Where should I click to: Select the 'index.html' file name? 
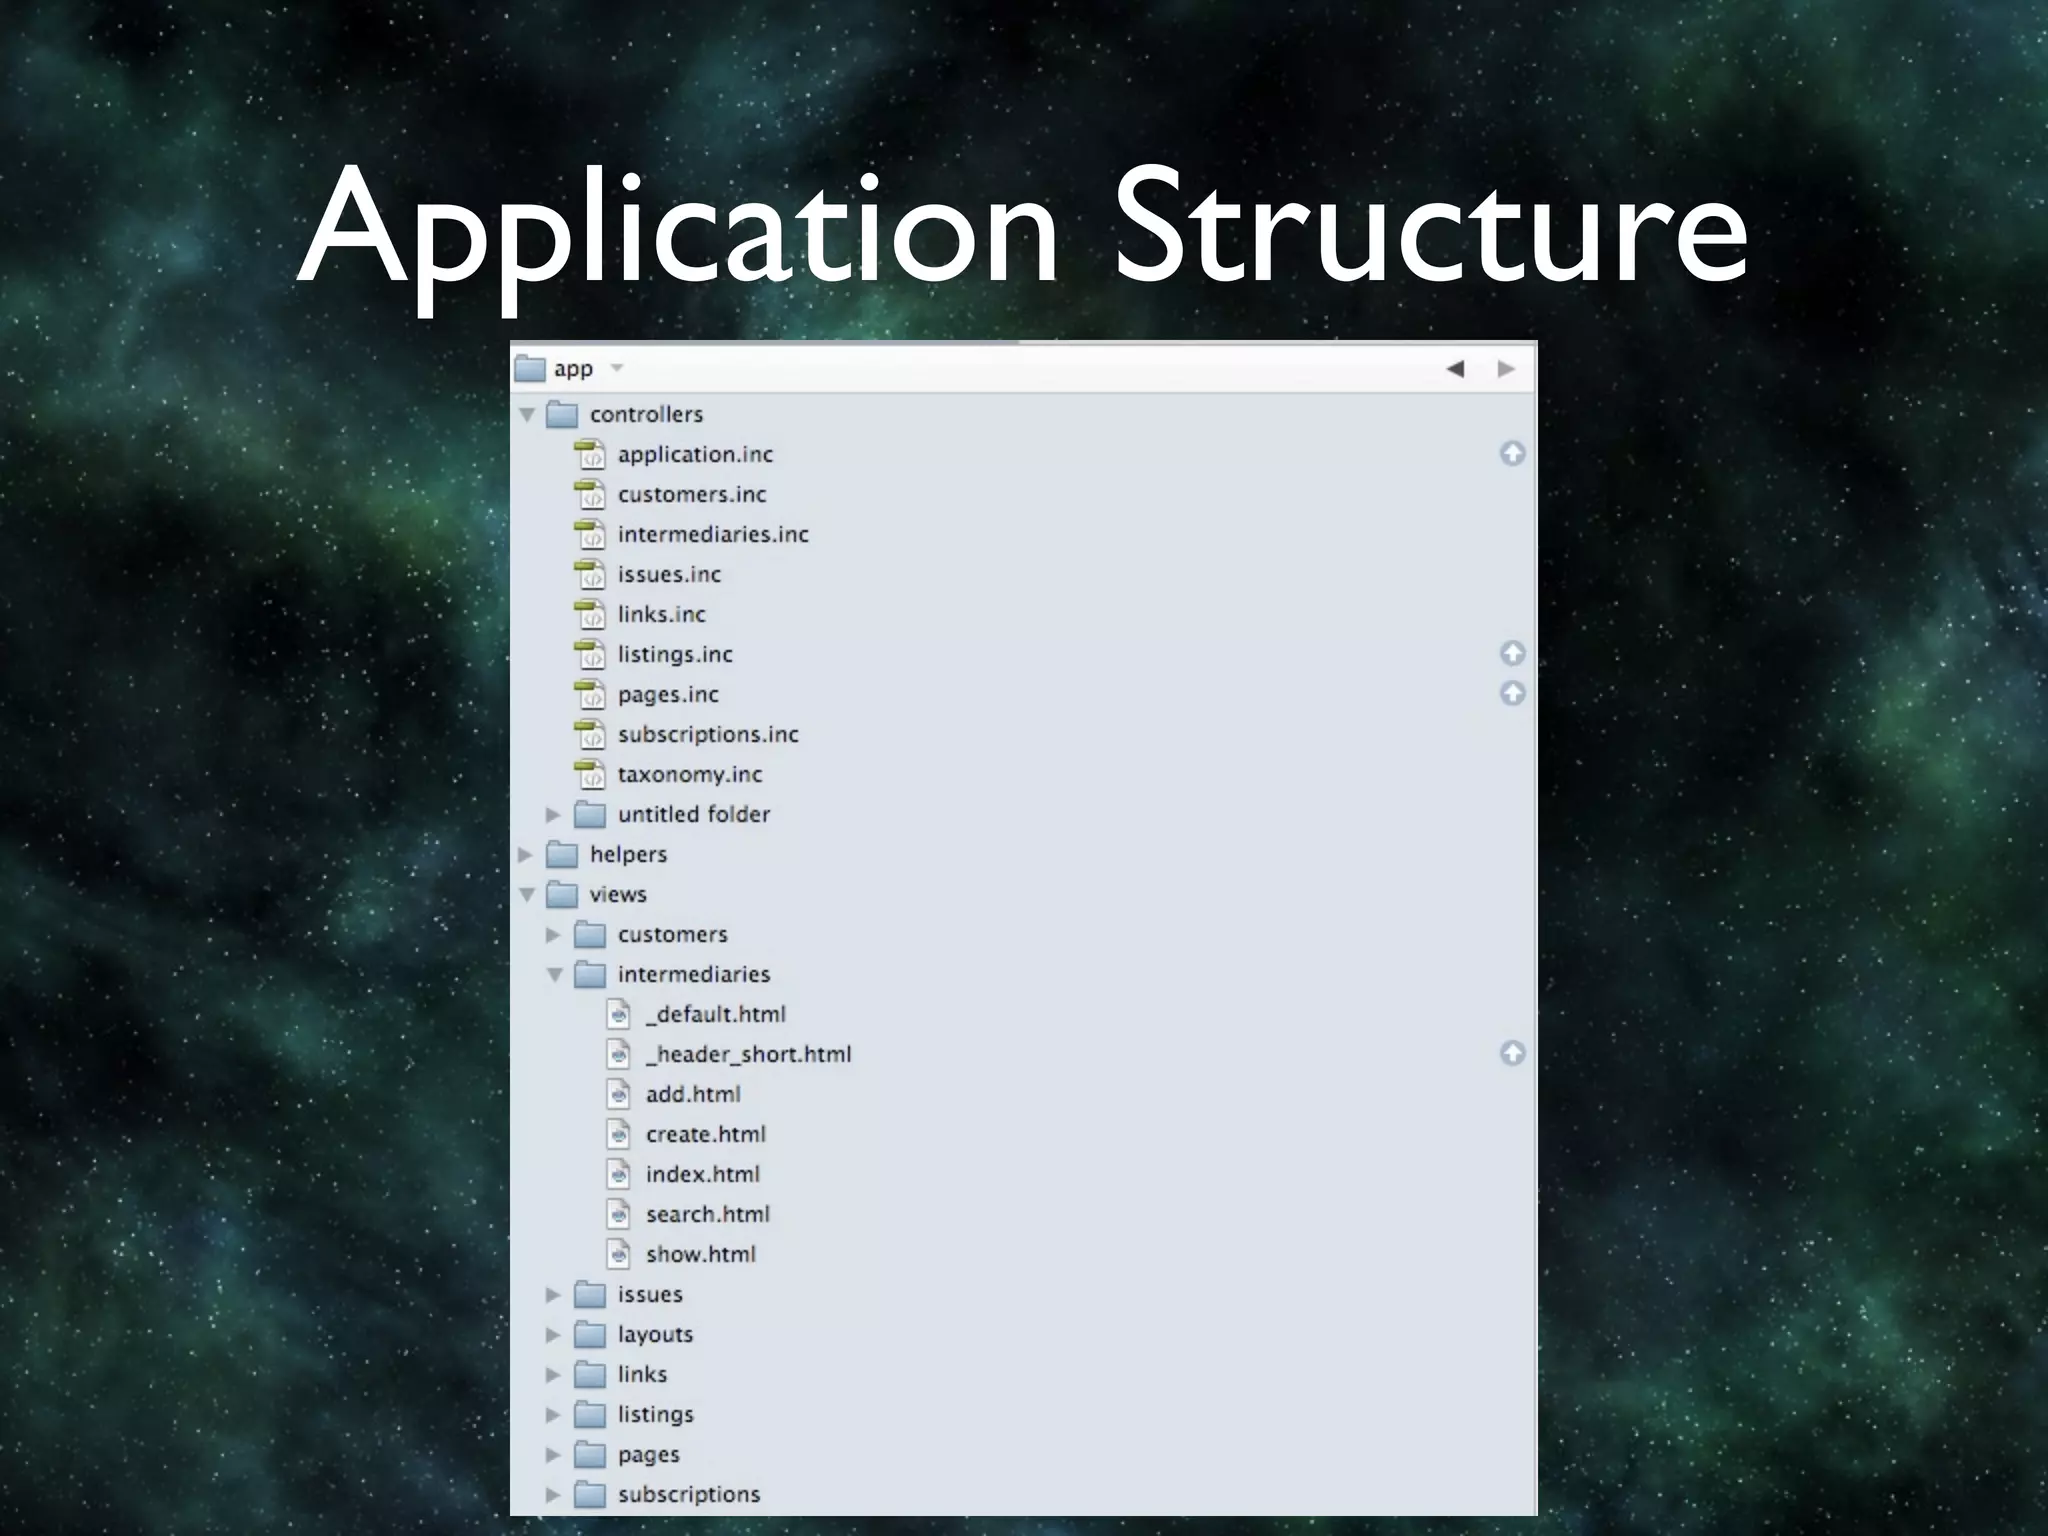coord(703,1174)
